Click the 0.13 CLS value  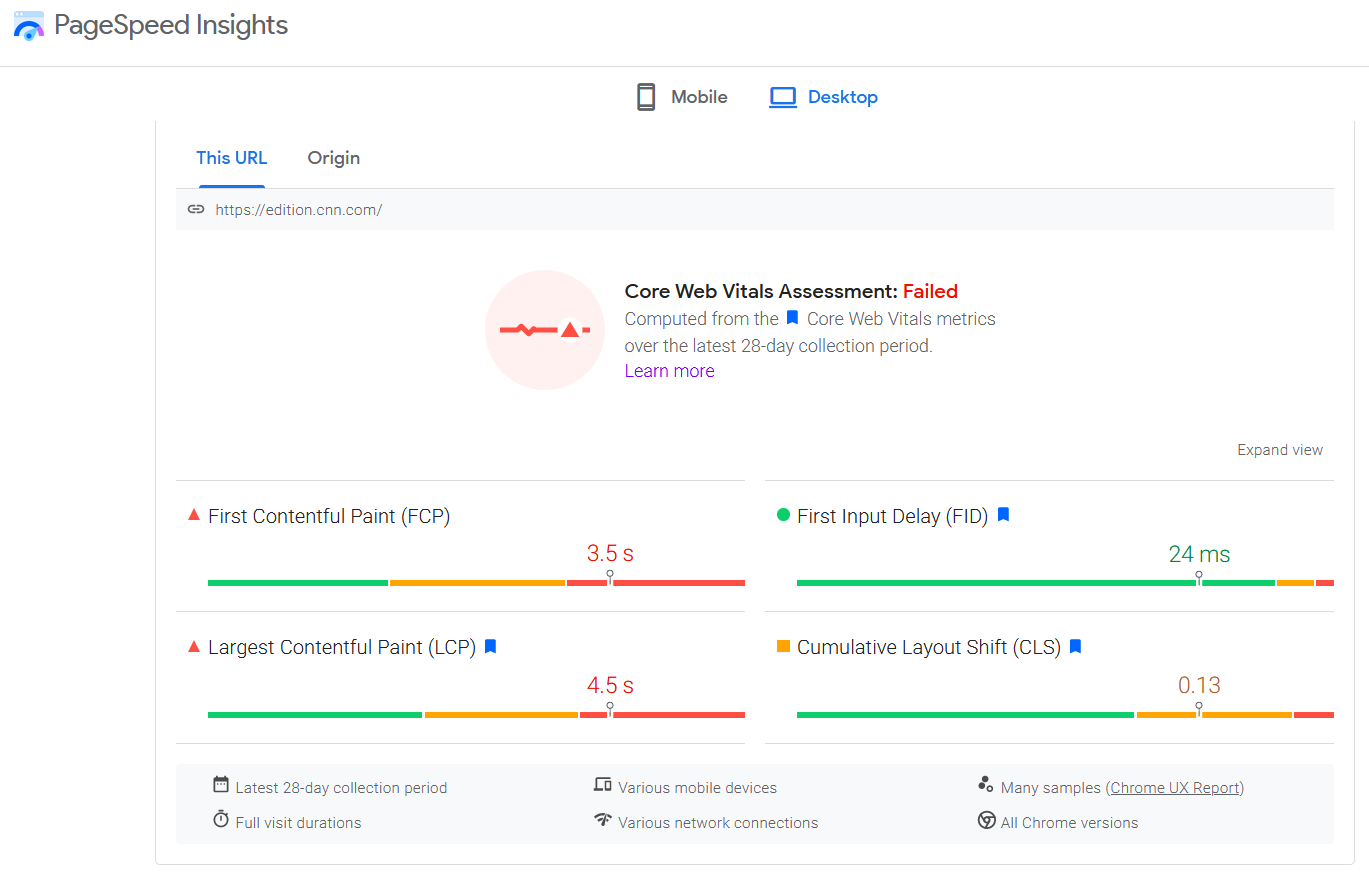pyautogui.click(x=1199, y=686)
